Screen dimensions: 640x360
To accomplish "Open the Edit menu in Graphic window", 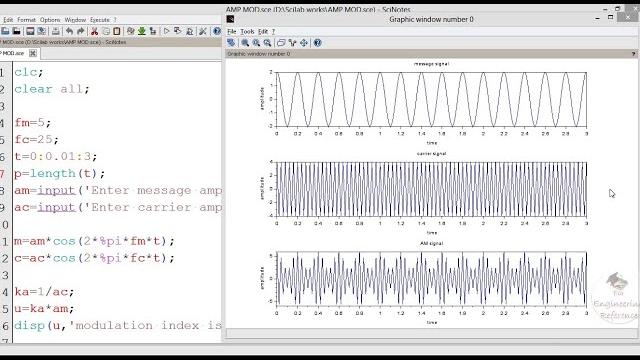I will 263,31.
